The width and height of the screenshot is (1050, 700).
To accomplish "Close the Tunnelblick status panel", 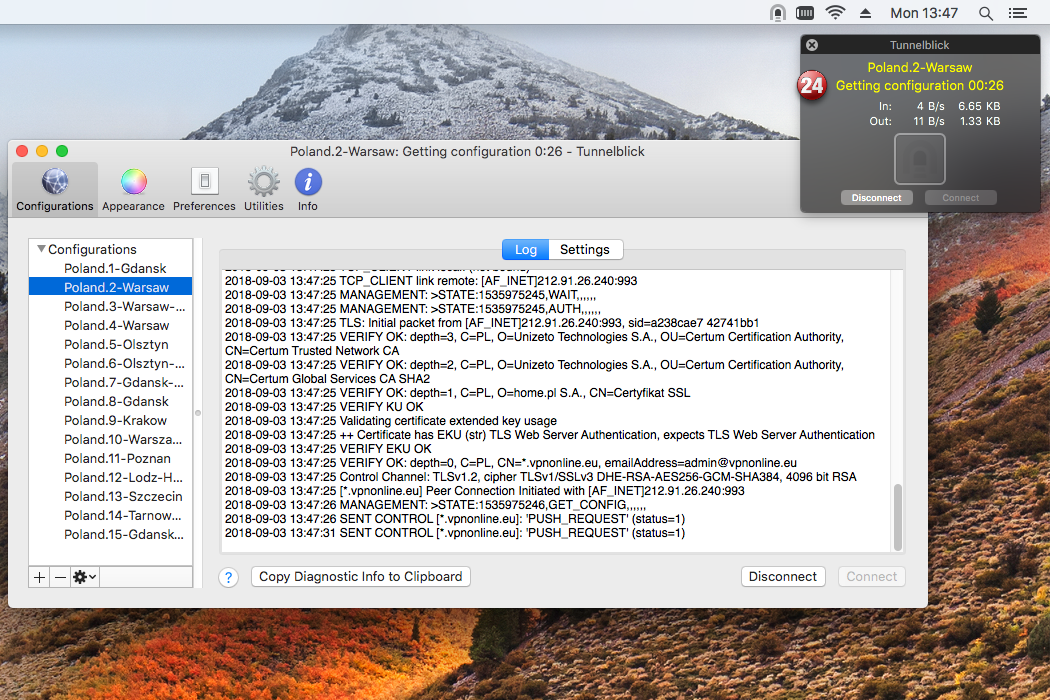I will coord(812,45).
